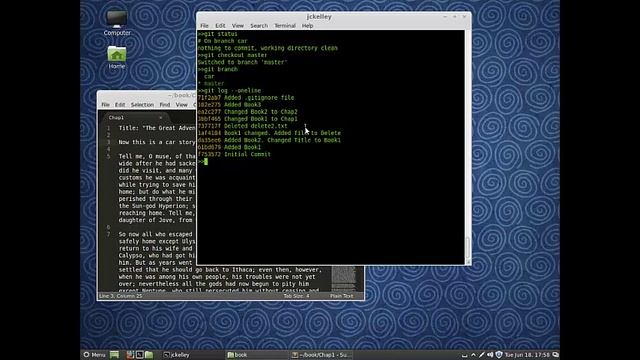
Task: Open the Edit menu in the Sublime editor
Action: [120, 104]
